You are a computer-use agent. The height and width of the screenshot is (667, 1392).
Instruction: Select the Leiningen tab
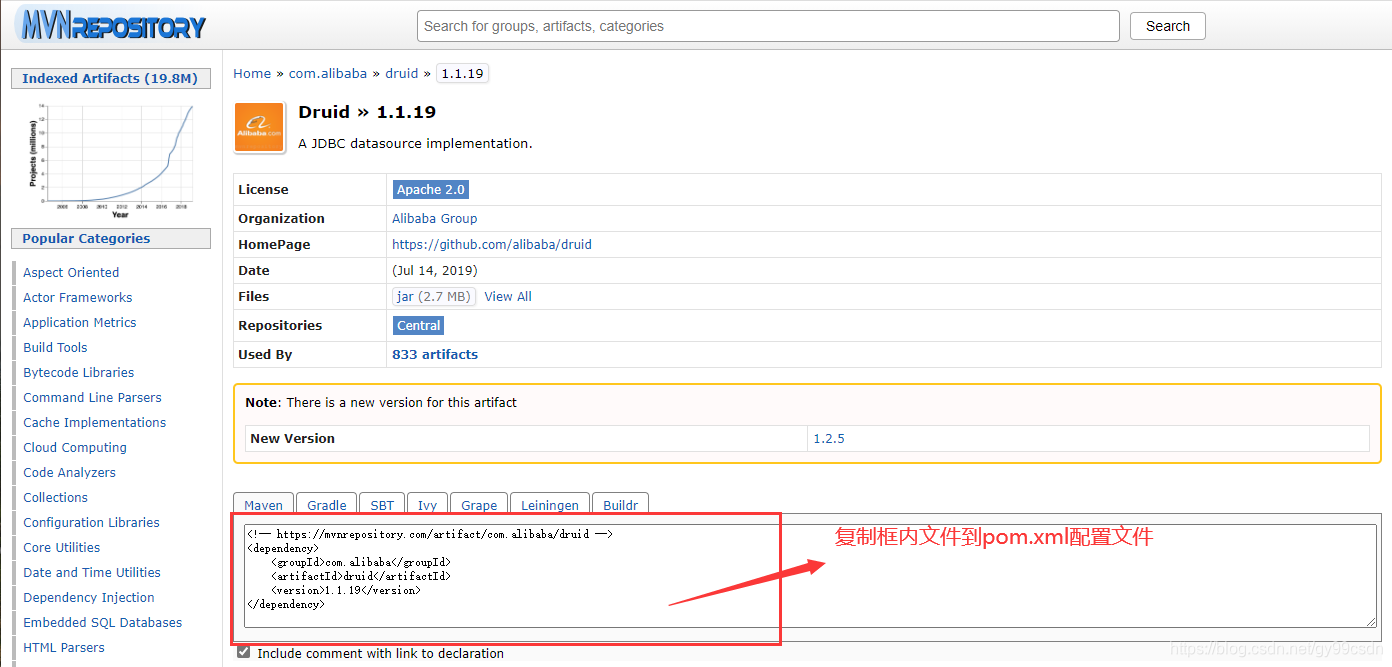(x=550, y=505)
